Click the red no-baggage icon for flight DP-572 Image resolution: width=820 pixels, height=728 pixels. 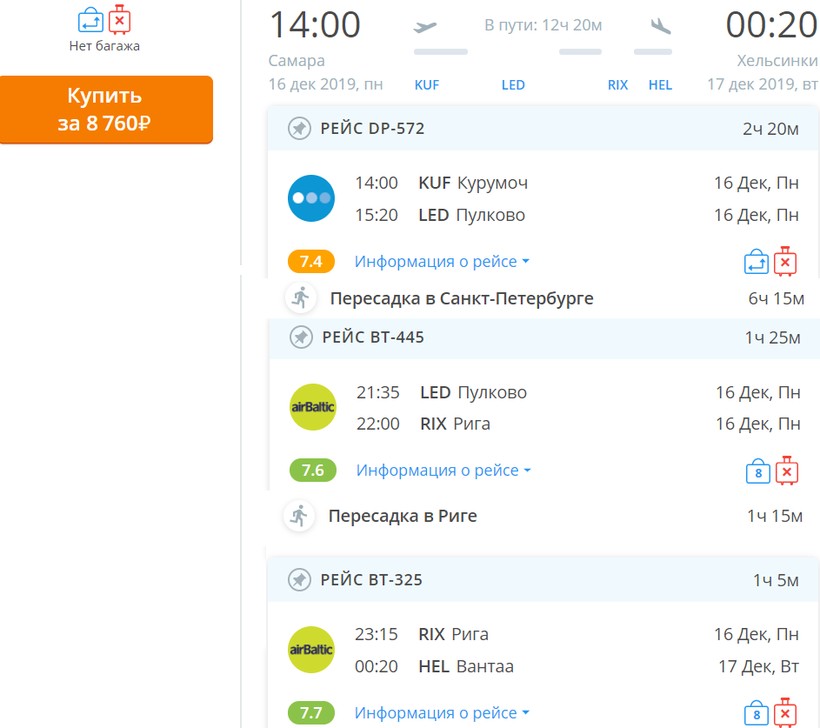pos(786,262)
